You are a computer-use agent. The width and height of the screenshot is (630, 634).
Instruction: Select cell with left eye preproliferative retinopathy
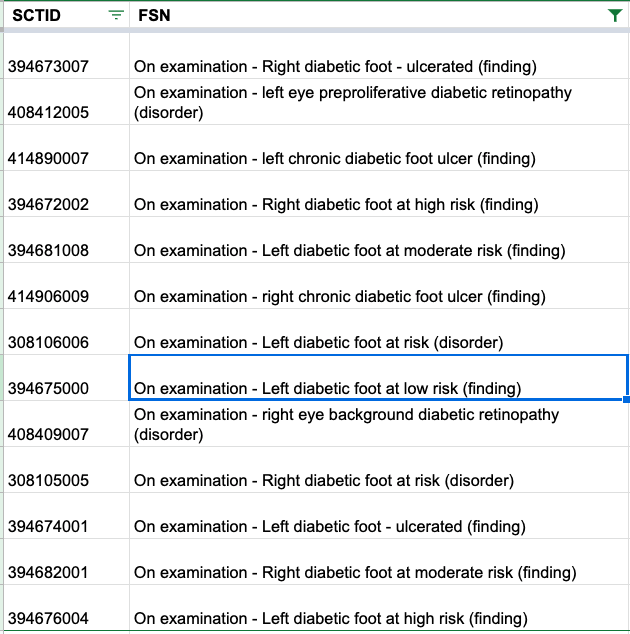pos(379,102)
